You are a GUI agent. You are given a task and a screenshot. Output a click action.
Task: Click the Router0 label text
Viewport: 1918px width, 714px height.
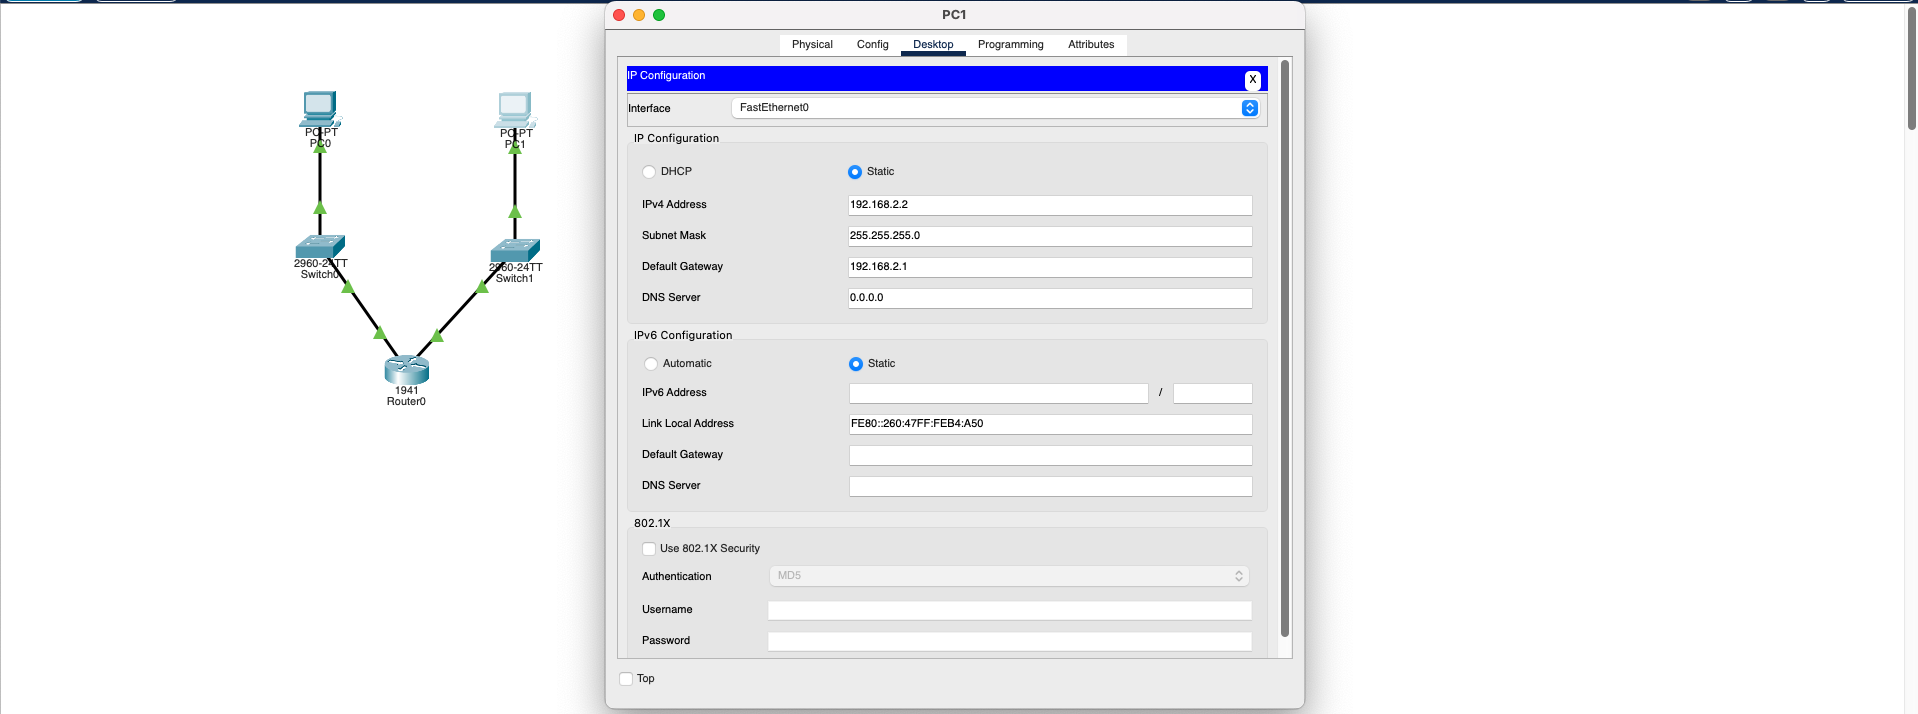pos(406,402)
